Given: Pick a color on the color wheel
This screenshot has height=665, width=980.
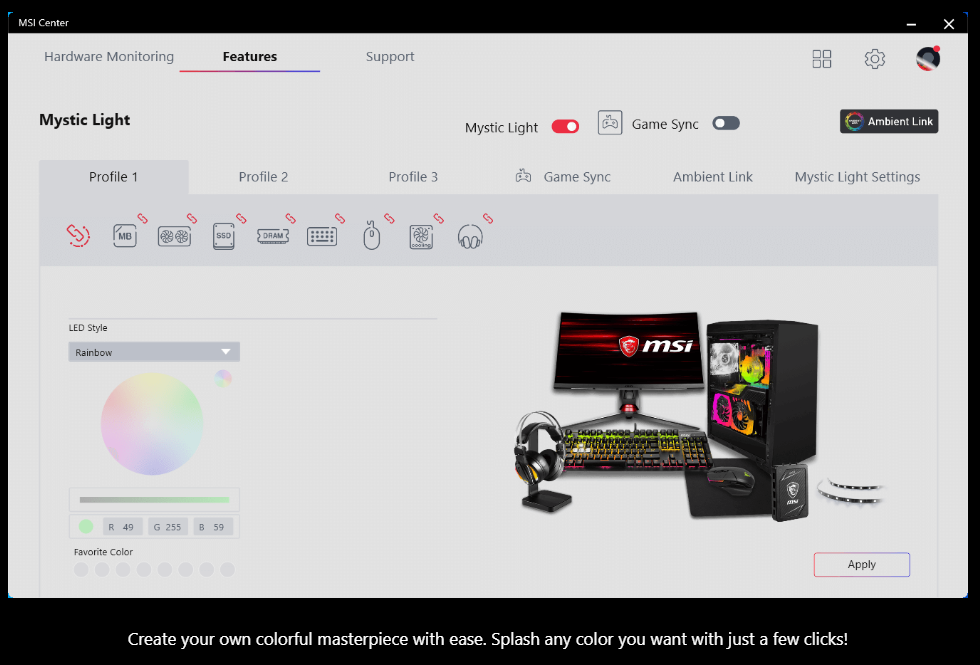Looking at the screenshot, I should [152, 424].
